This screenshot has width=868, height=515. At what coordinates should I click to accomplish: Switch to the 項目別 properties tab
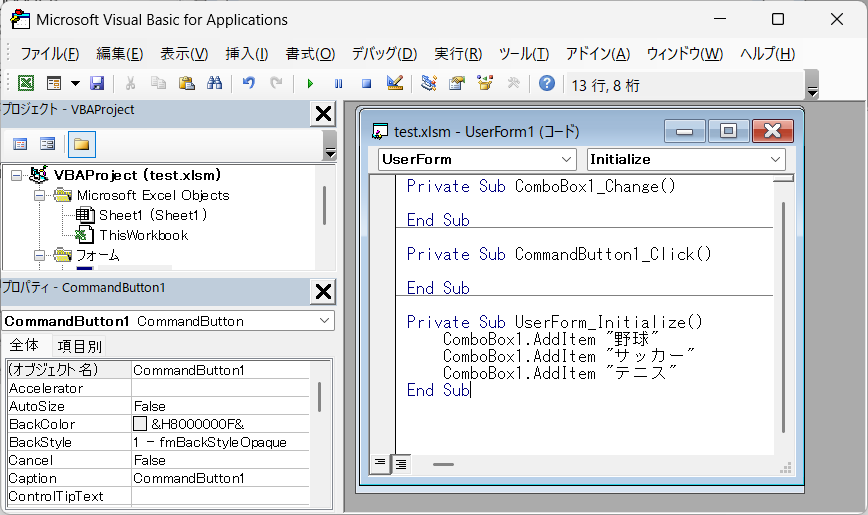click(79, 347)
